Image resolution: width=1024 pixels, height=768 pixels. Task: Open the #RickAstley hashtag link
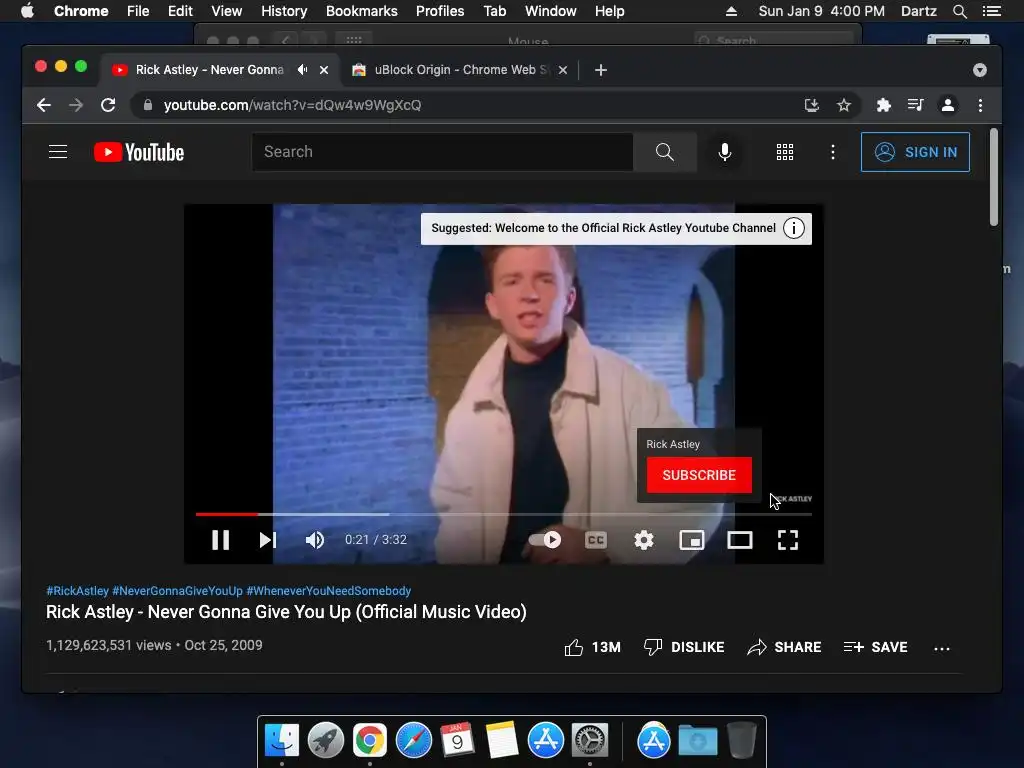point(77,591)
